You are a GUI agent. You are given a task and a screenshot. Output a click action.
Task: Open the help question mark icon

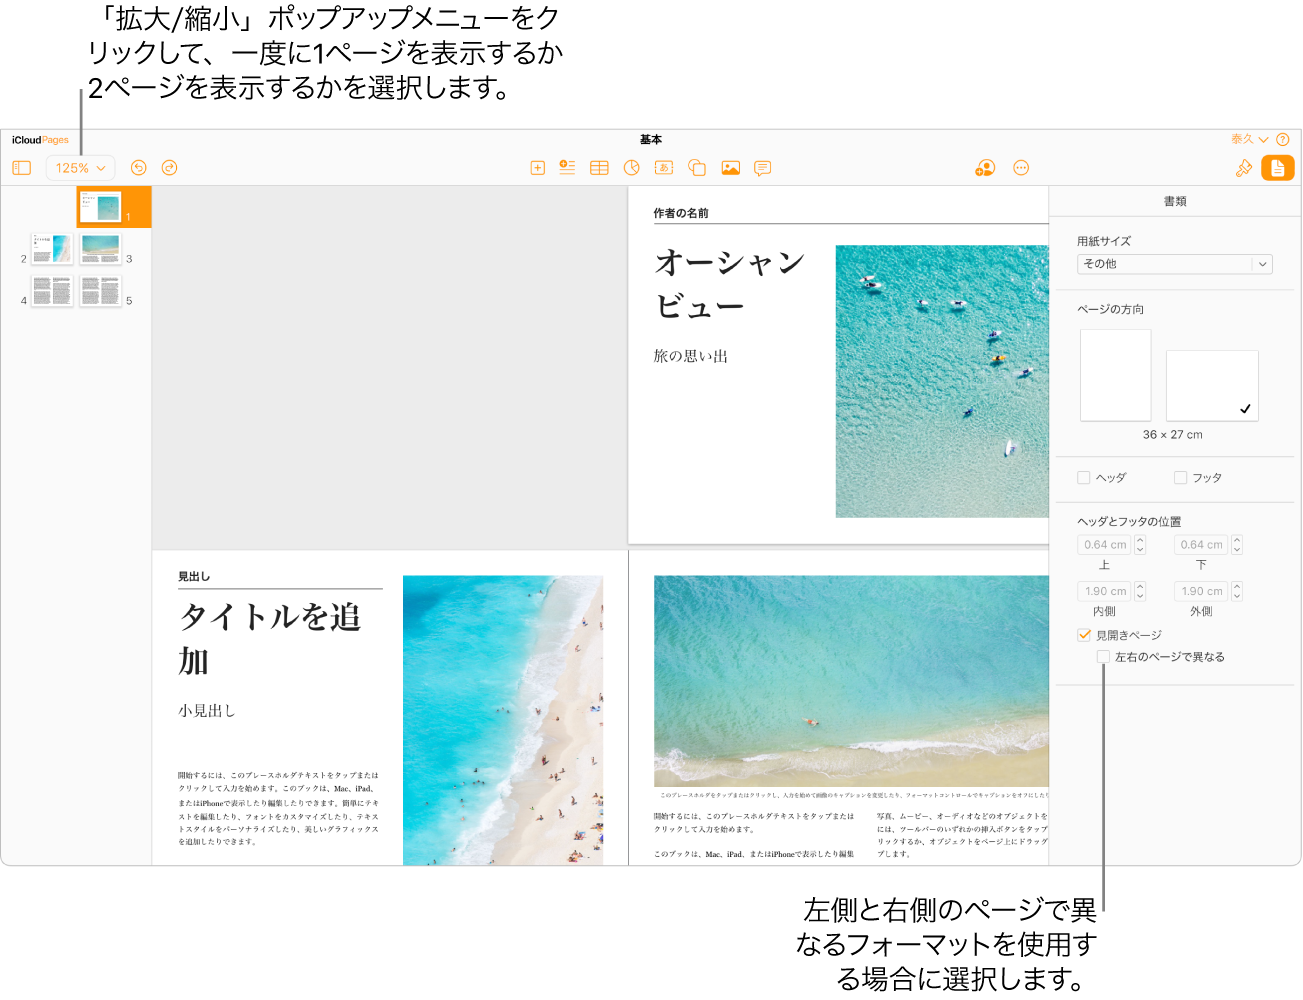[x=1283, y=140]
